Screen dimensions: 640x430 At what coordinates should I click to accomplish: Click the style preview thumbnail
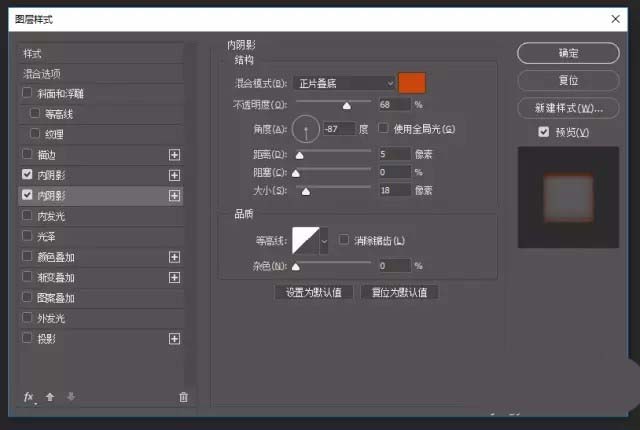[568, 197]
